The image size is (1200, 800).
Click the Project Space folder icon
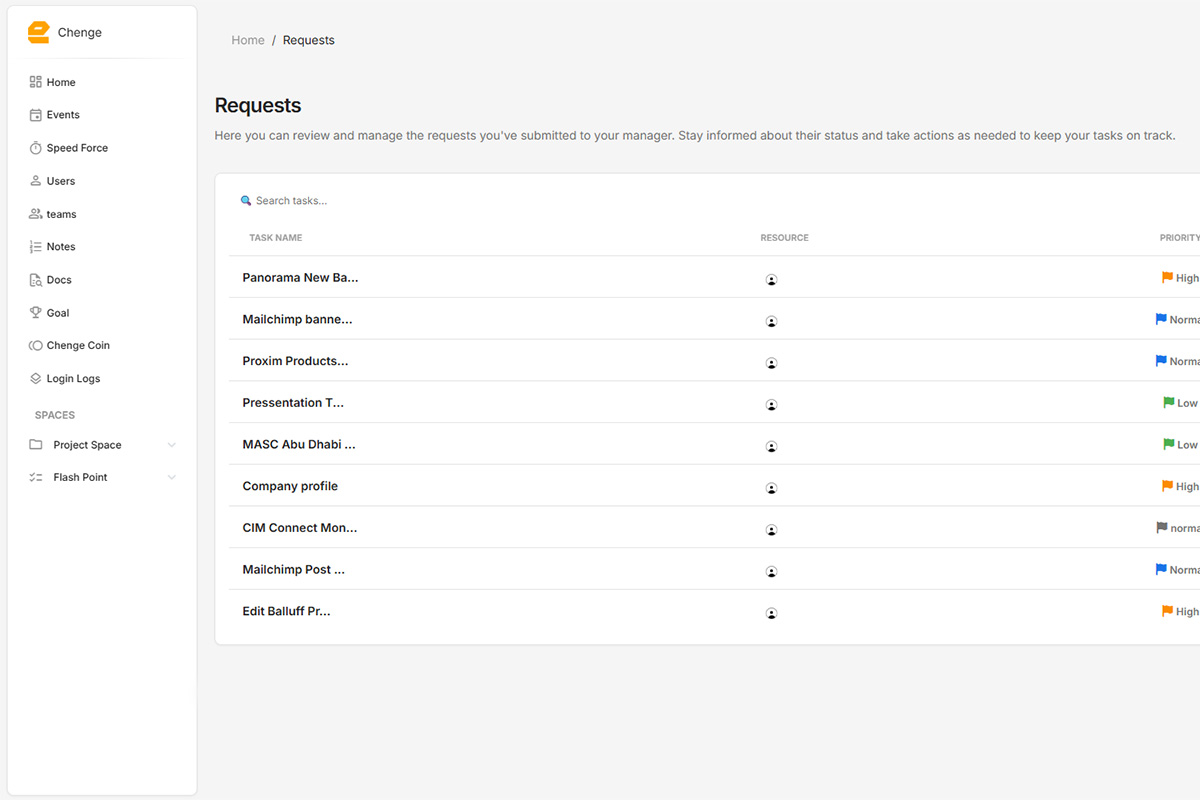pos(36,445)
